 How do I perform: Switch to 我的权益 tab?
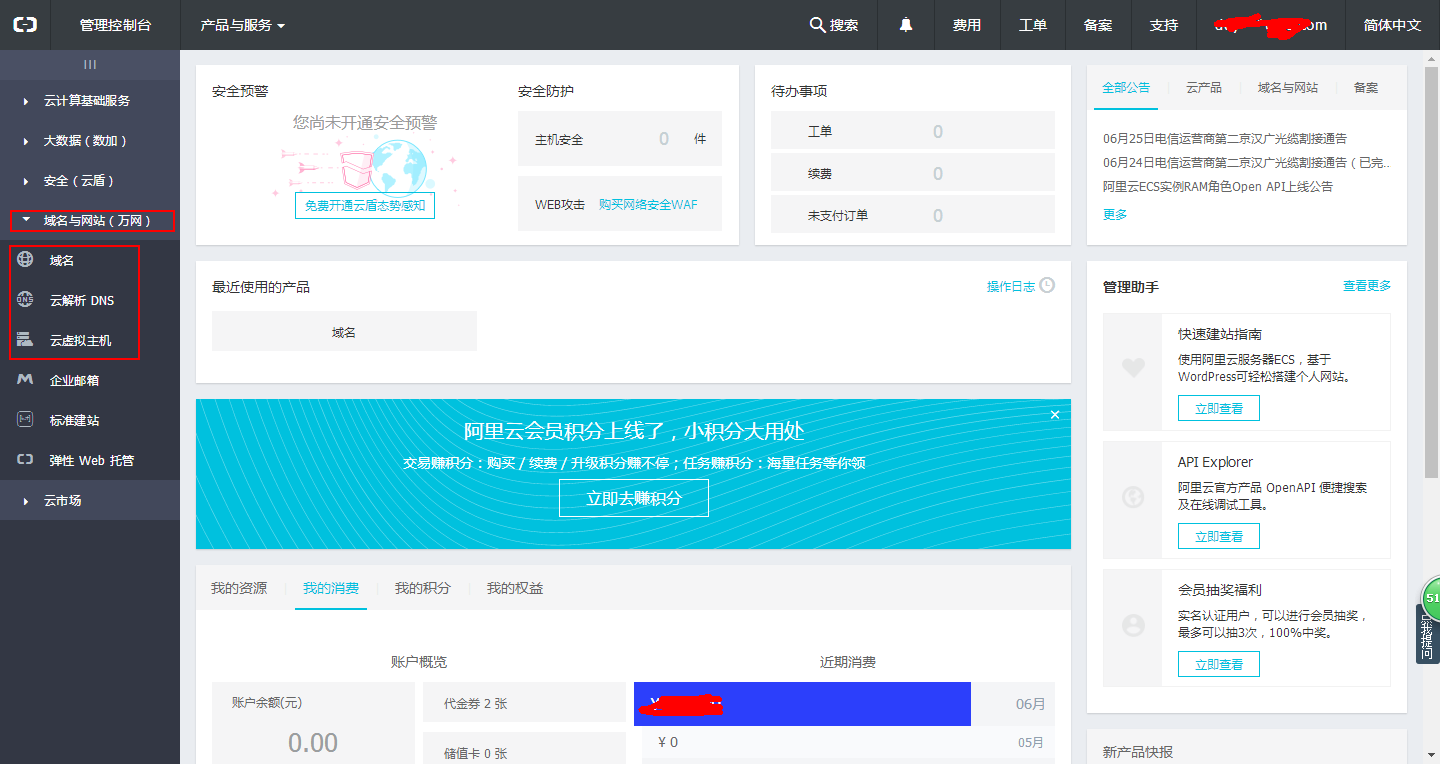515,588
